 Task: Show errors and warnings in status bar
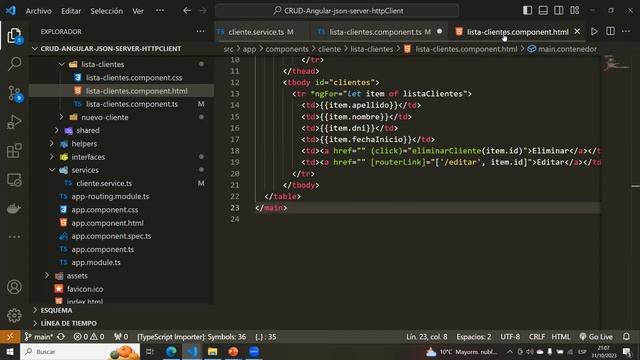coord(89,337)
